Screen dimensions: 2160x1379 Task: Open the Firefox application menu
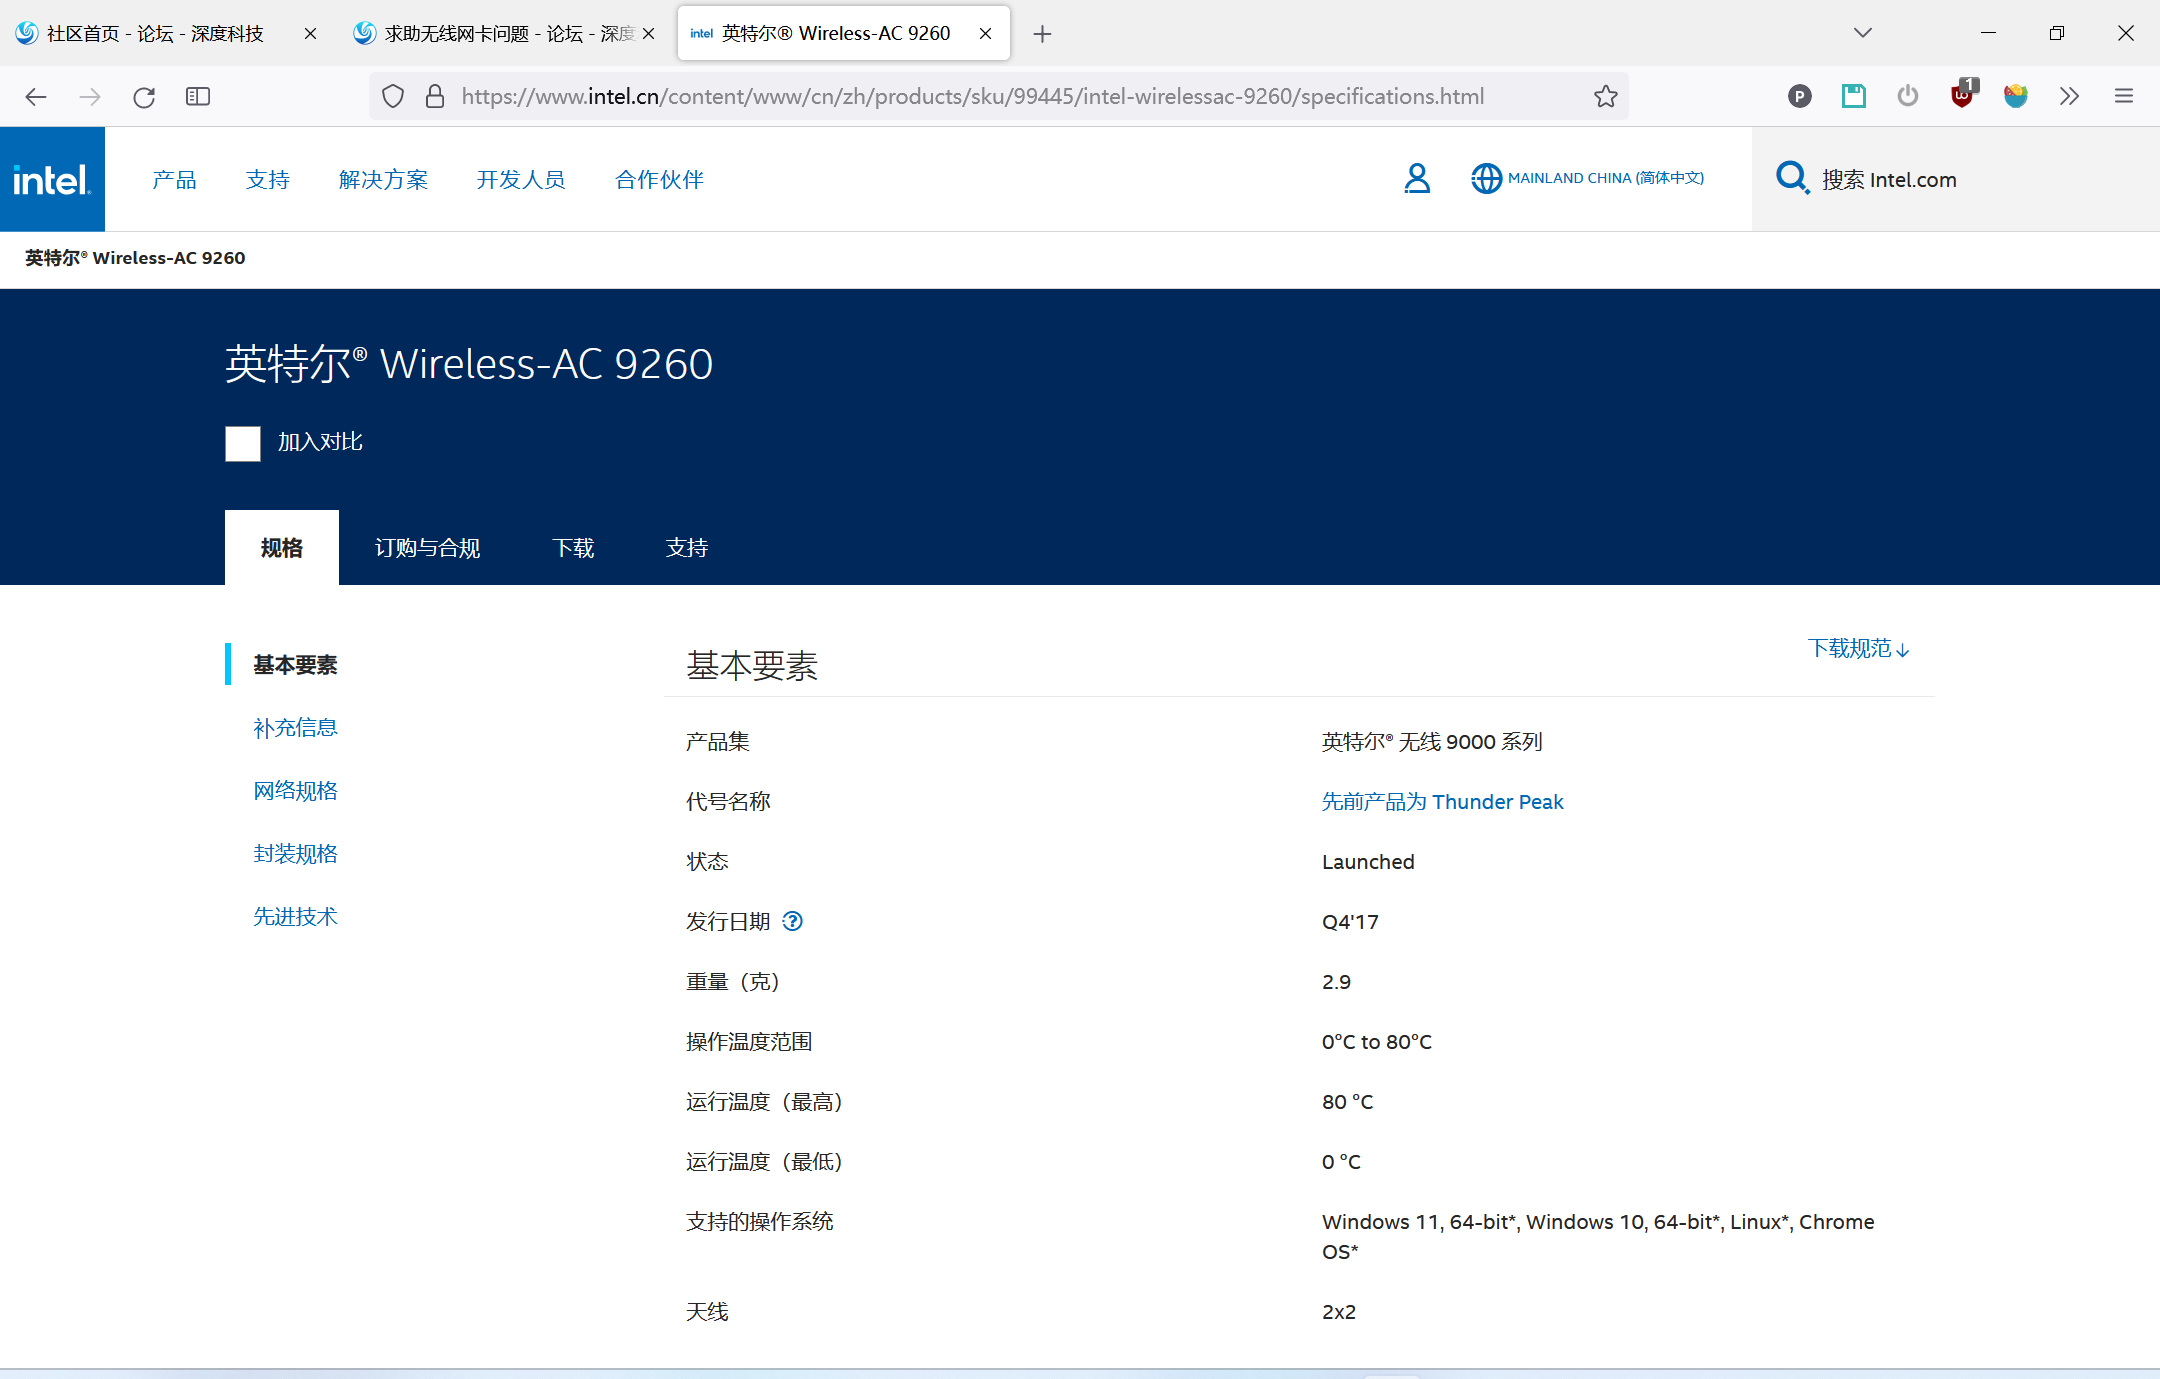tap(2124, 96)
